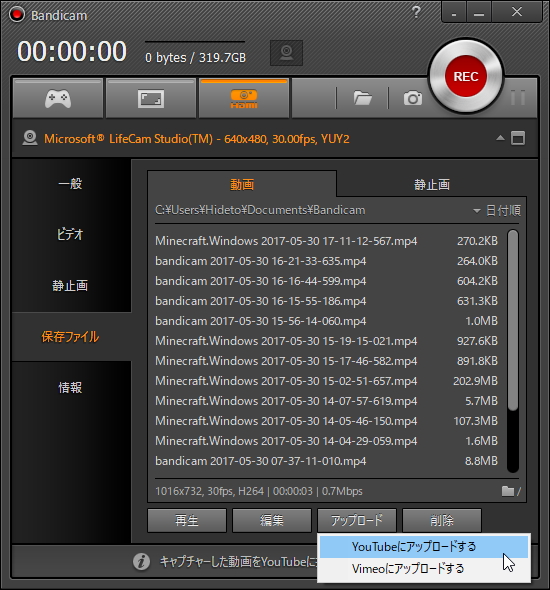Click the pause icon beside REC
The image size is (550, 590).
pos(518,98)
